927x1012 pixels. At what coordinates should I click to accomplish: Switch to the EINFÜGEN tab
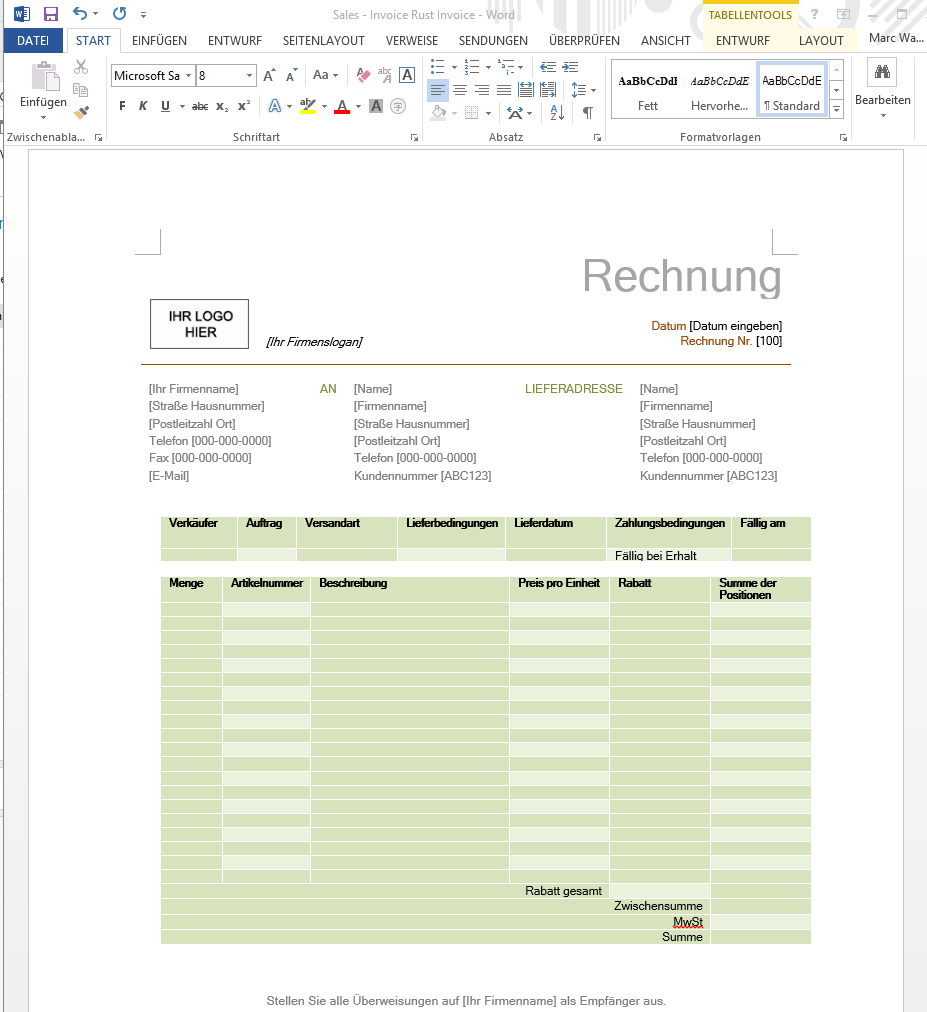[x=159, y=41]
